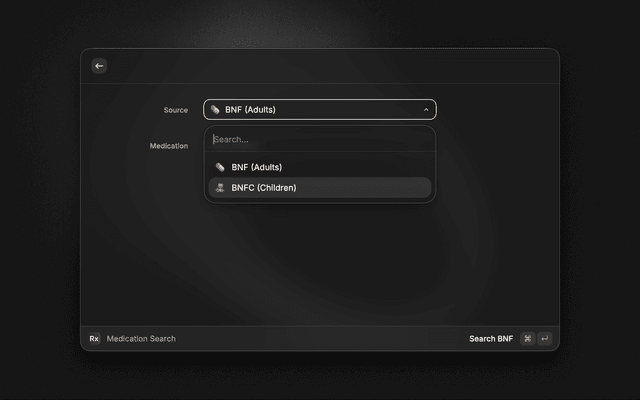Collapse the Source dropdown using its chevron
The height and width of the screenshot is (400, 640).
pyautogui.click(x=426, y=110)
